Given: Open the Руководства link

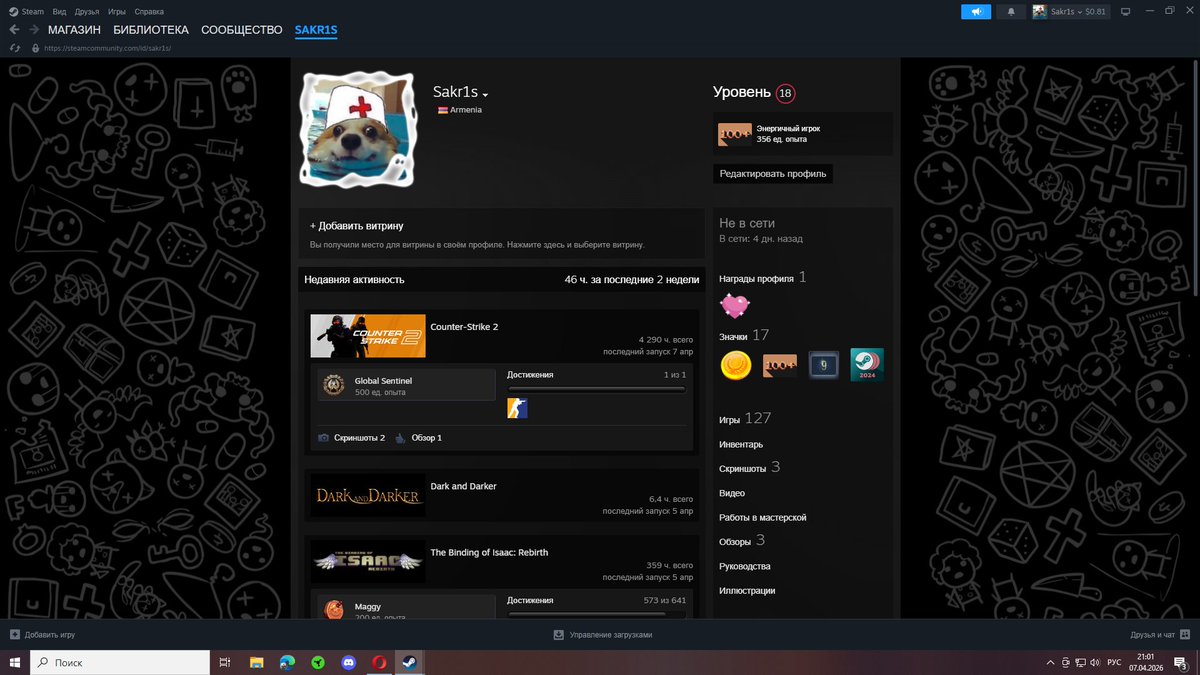Looking at the screenshot, I should [x=744, y=566].
